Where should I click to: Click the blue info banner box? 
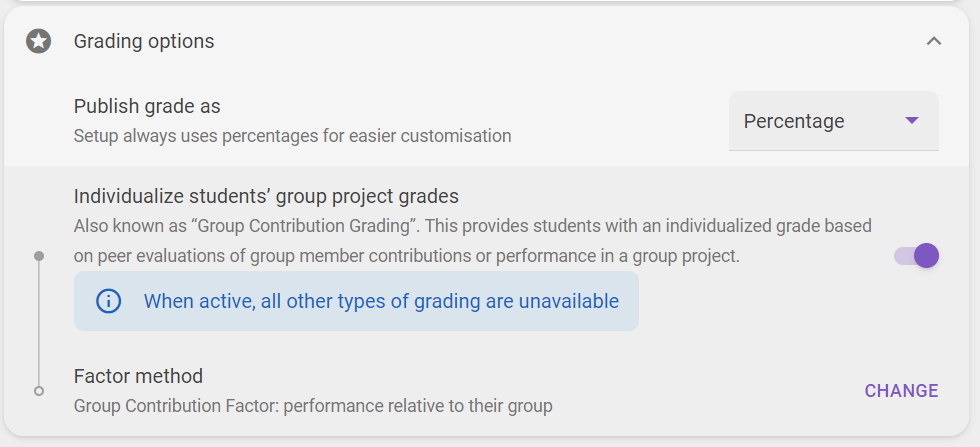point(356,301)
